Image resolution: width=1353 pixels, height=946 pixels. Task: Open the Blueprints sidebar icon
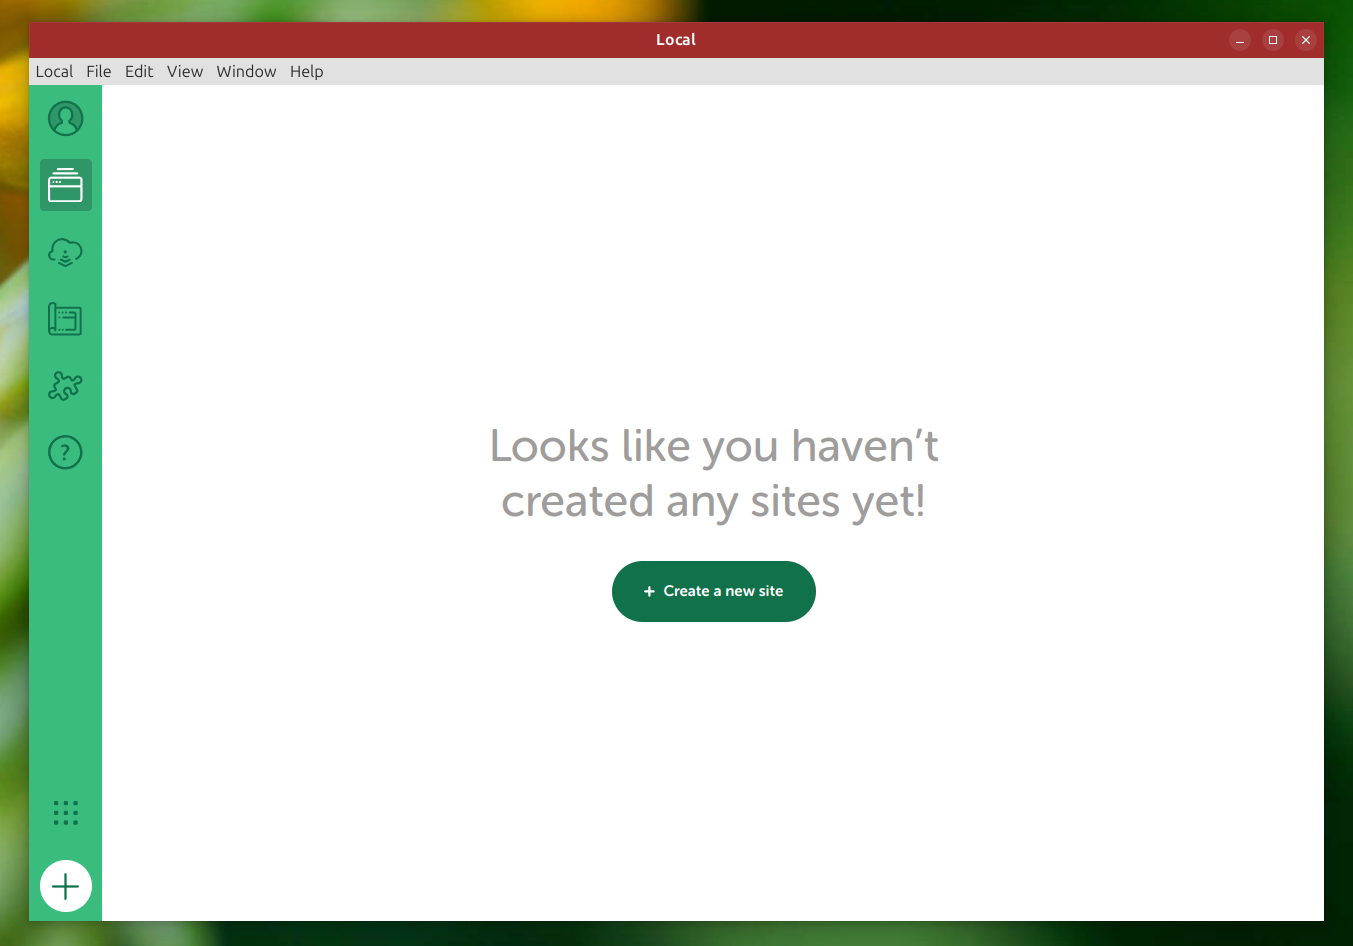pyautogui.click(x=65, y=319)
